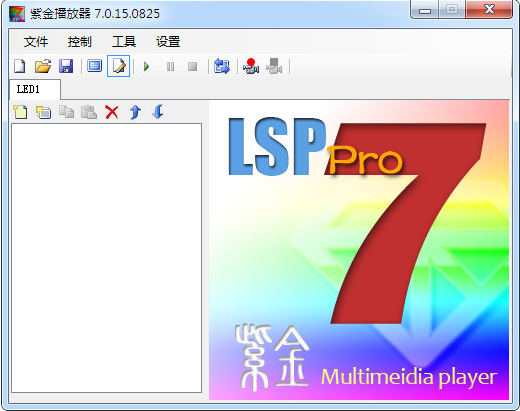This screenshot has width=520, height=411.
Task: Open the 工具 menu
Action: tap(124, 42)
